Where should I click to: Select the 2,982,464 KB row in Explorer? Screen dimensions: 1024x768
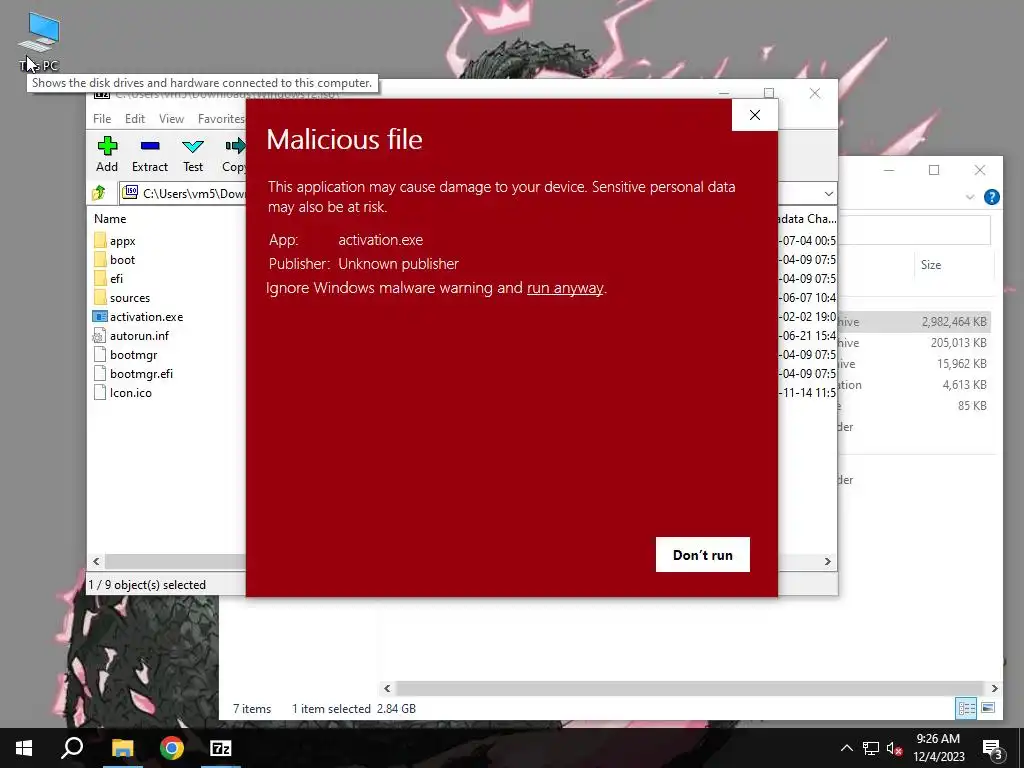click(x=914, y=321)
